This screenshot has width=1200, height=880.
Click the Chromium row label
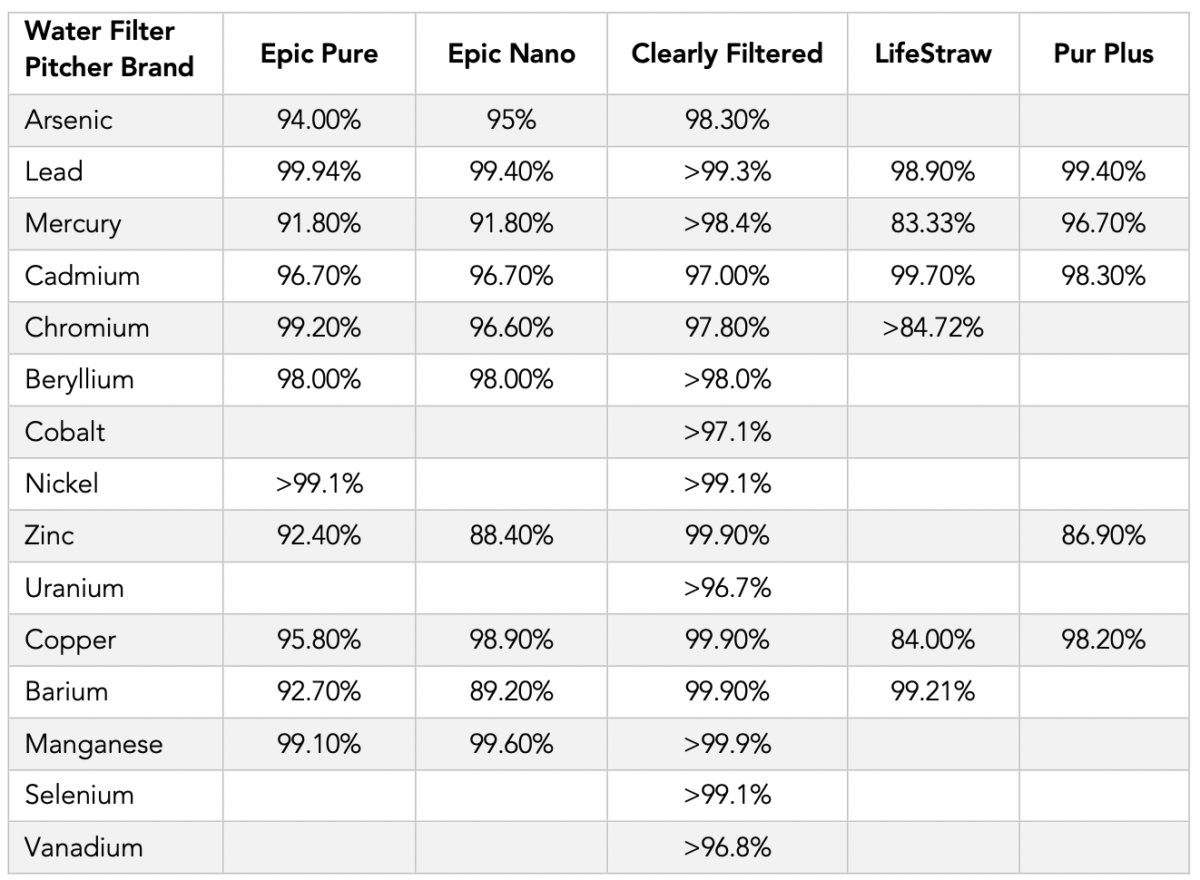(x=87, y=328)
